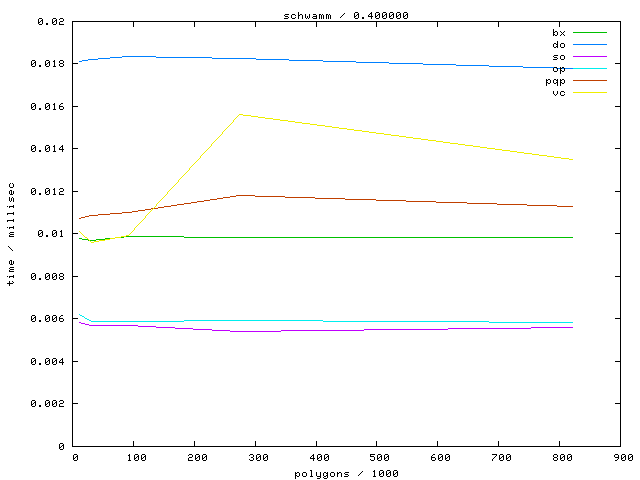Click the 0.02 tick label on y-axis

point(53,21)
